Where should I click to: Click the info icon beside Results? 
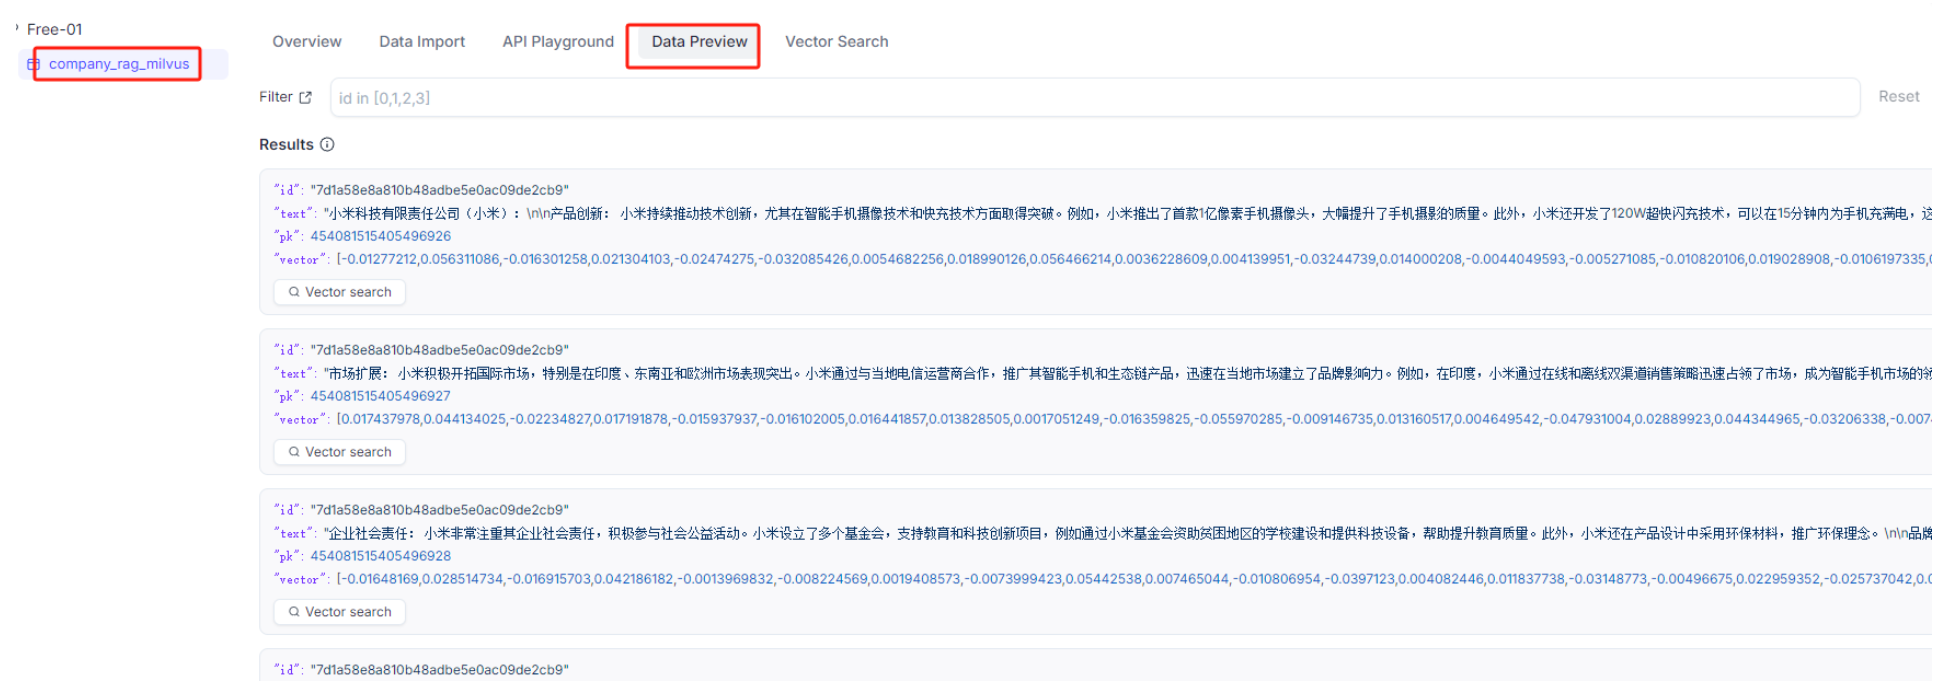[327, 145]
